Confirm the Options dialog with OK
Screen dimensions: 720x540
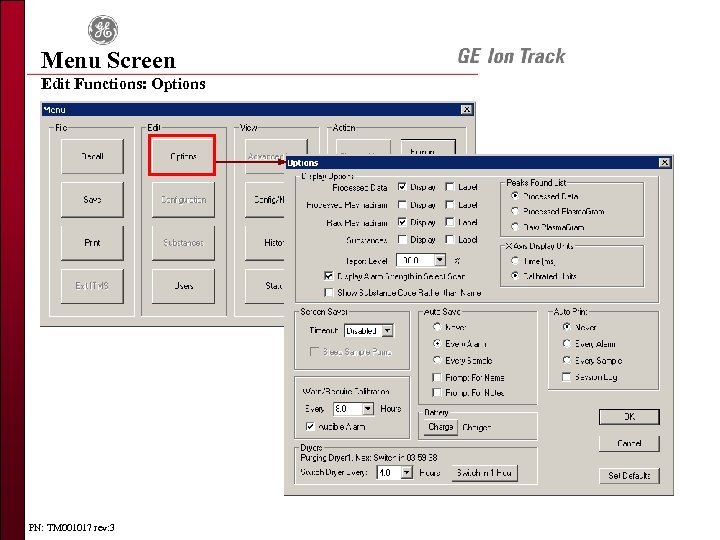click(x=629, y=416)
